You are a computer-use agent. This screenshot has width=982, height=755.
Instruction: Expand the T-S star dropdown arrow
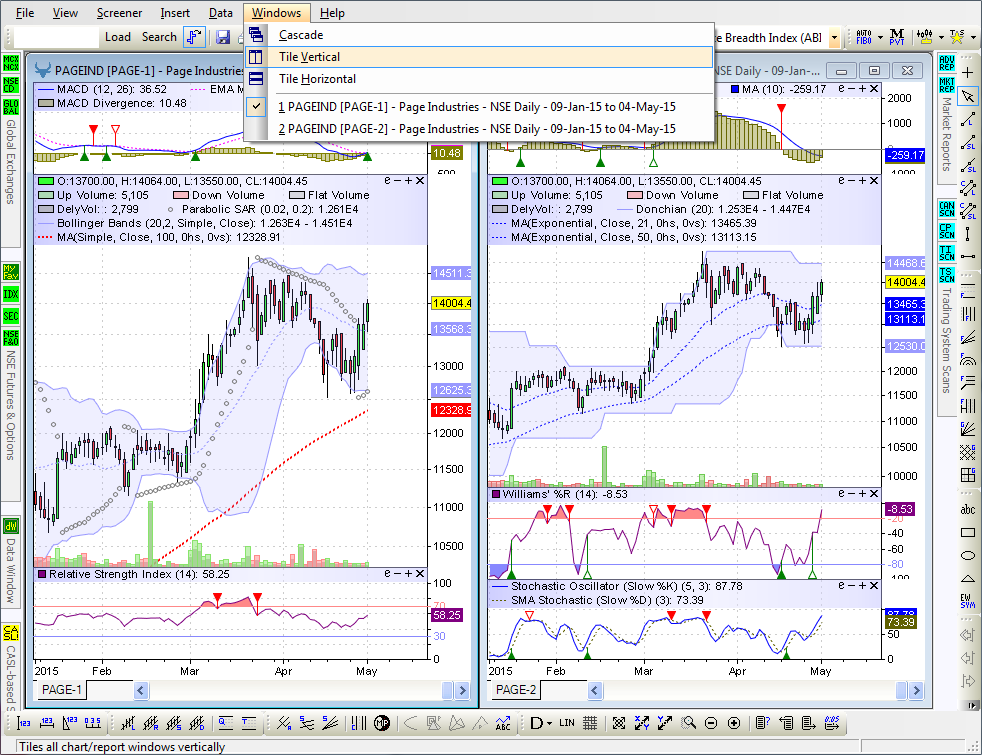click(972, 38)
